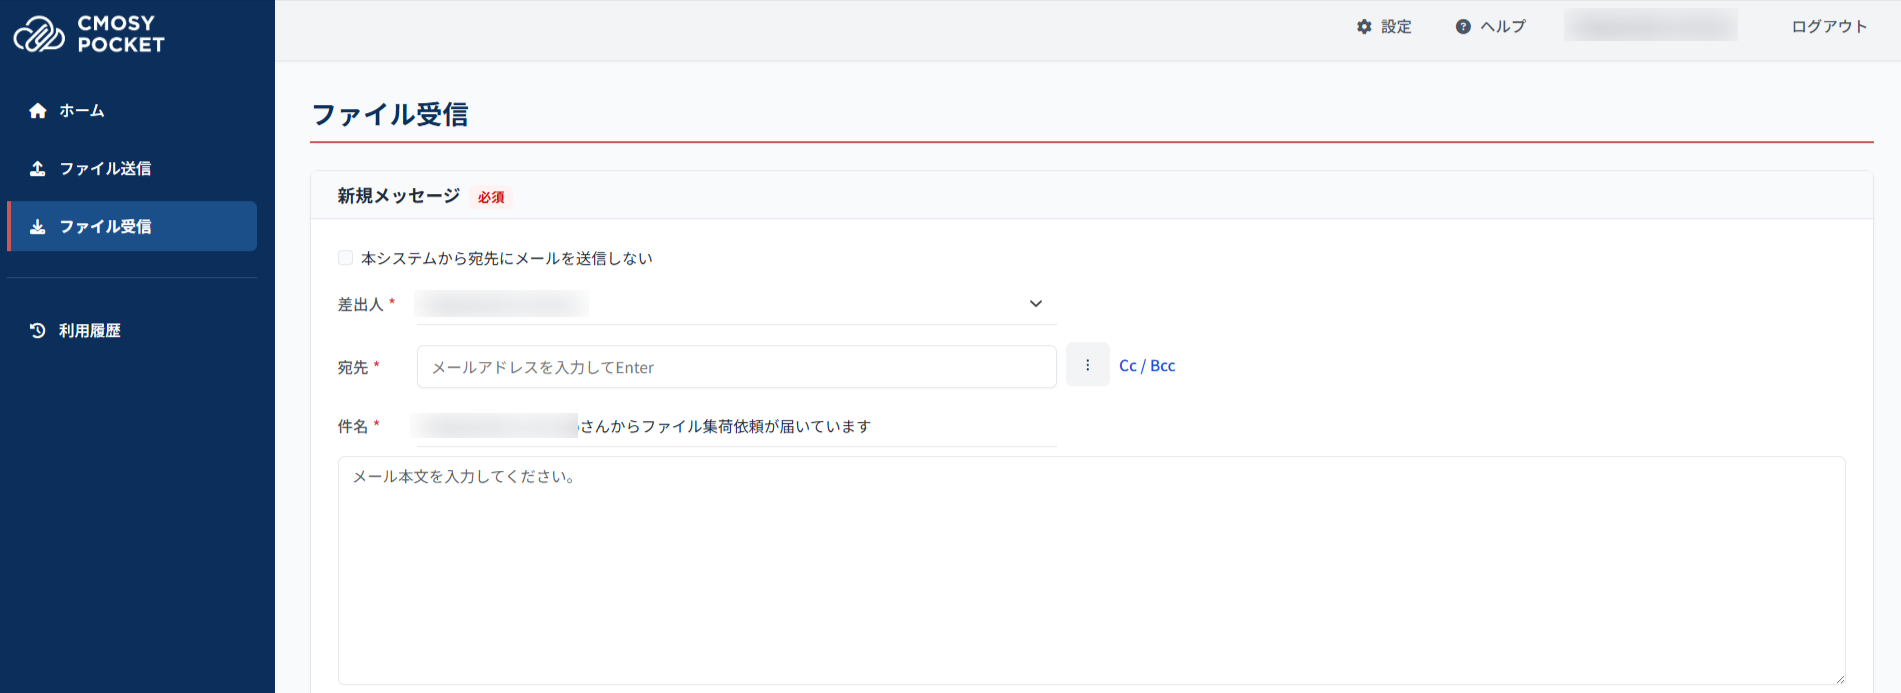Viewport: 1901px width, 693px height.
Task: Click the mail body text area
Action: point(1090,570)
